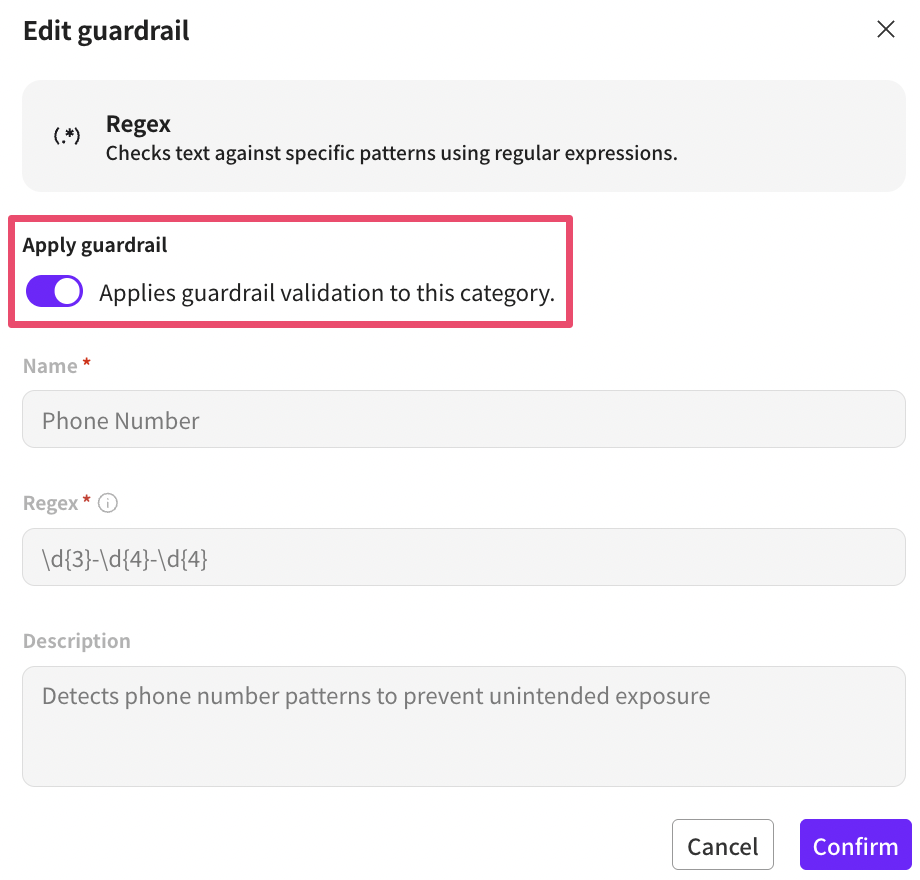Screen dimensions: 920x880
Task: Click the Name field label
Action: tap(50, 366)
